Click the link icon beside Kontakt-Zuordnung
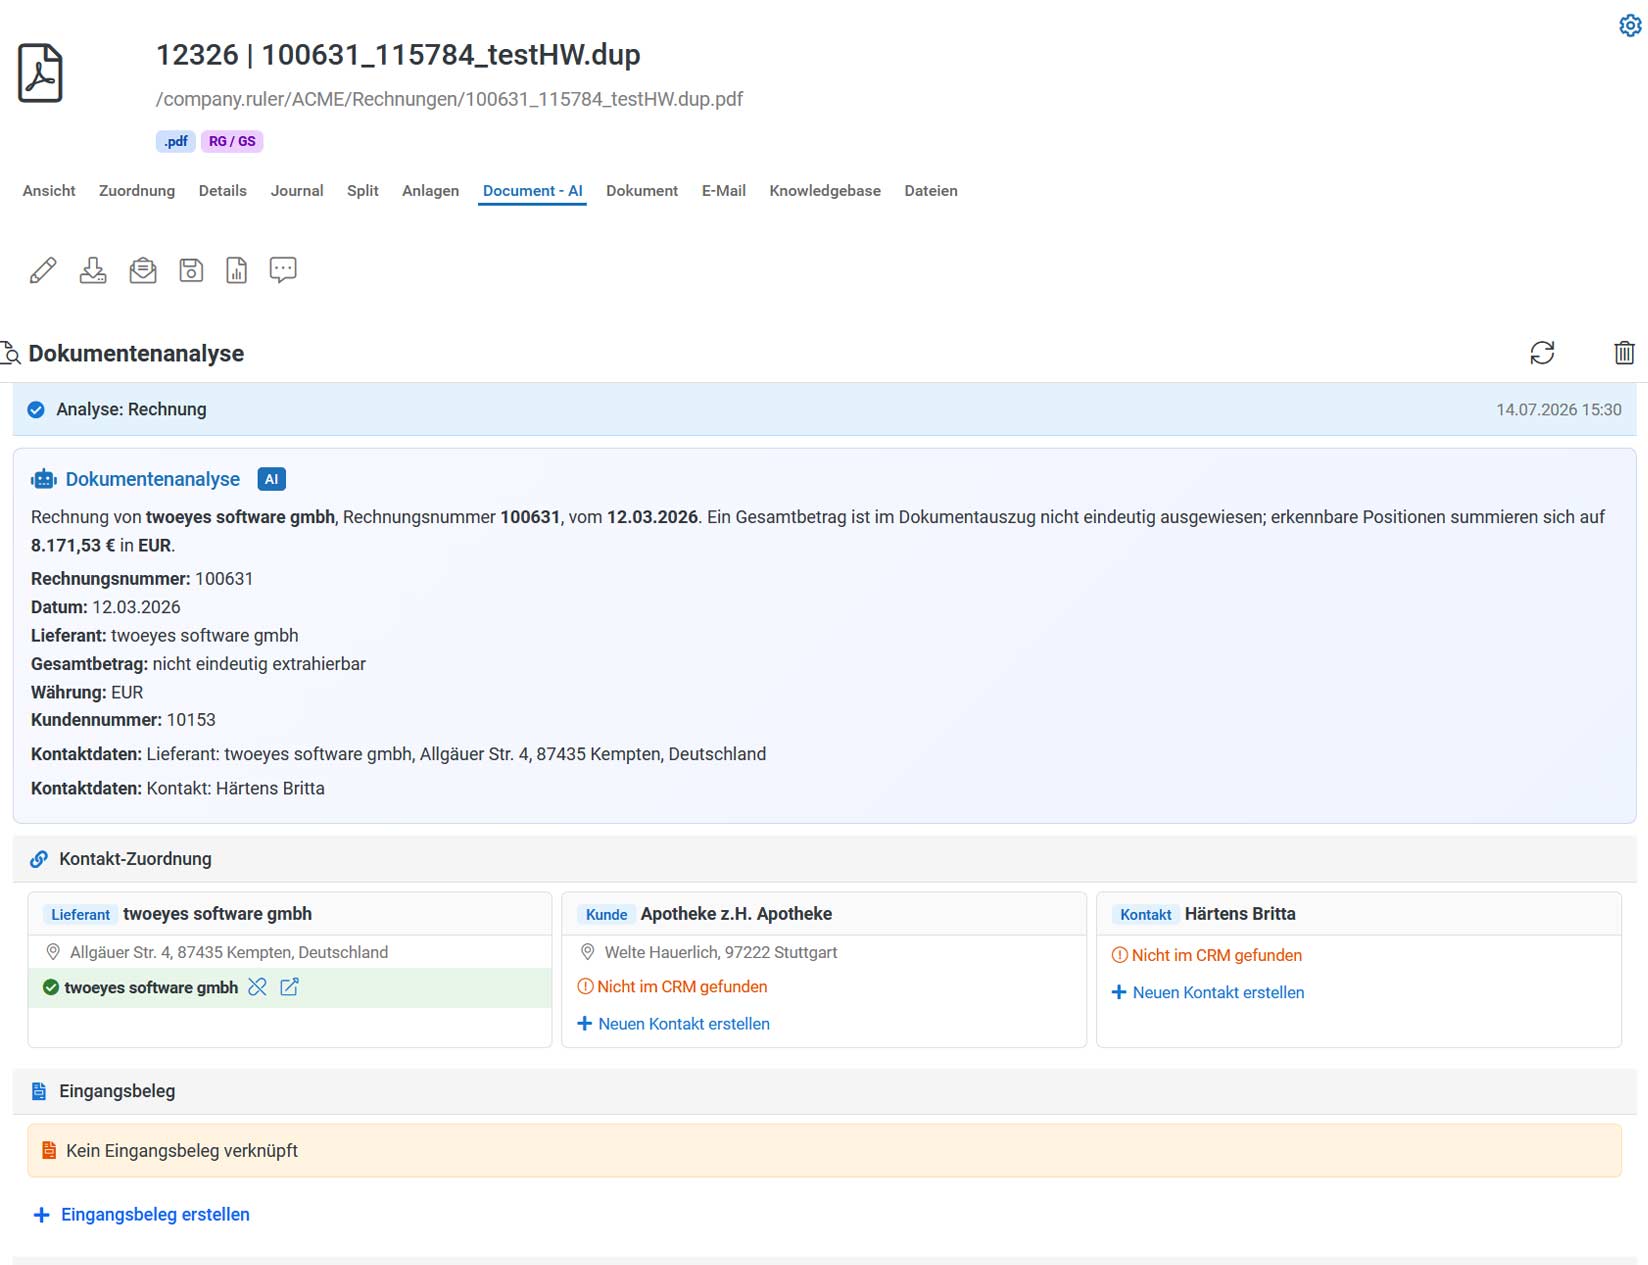 pos(39,859)
